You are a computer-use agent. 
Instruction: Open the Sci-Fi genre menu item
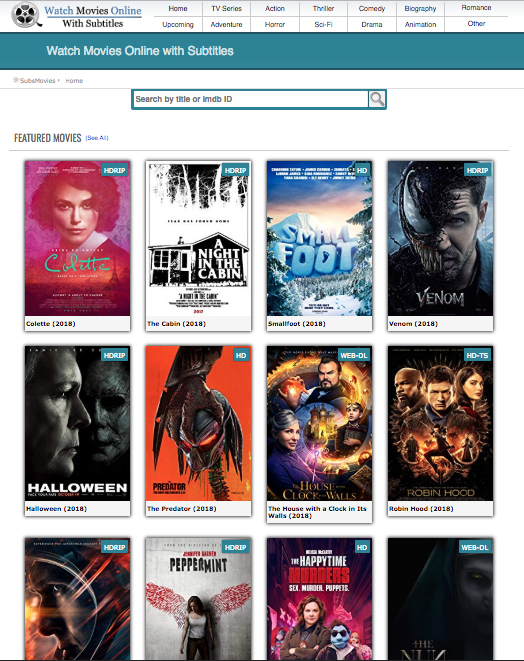323,24
